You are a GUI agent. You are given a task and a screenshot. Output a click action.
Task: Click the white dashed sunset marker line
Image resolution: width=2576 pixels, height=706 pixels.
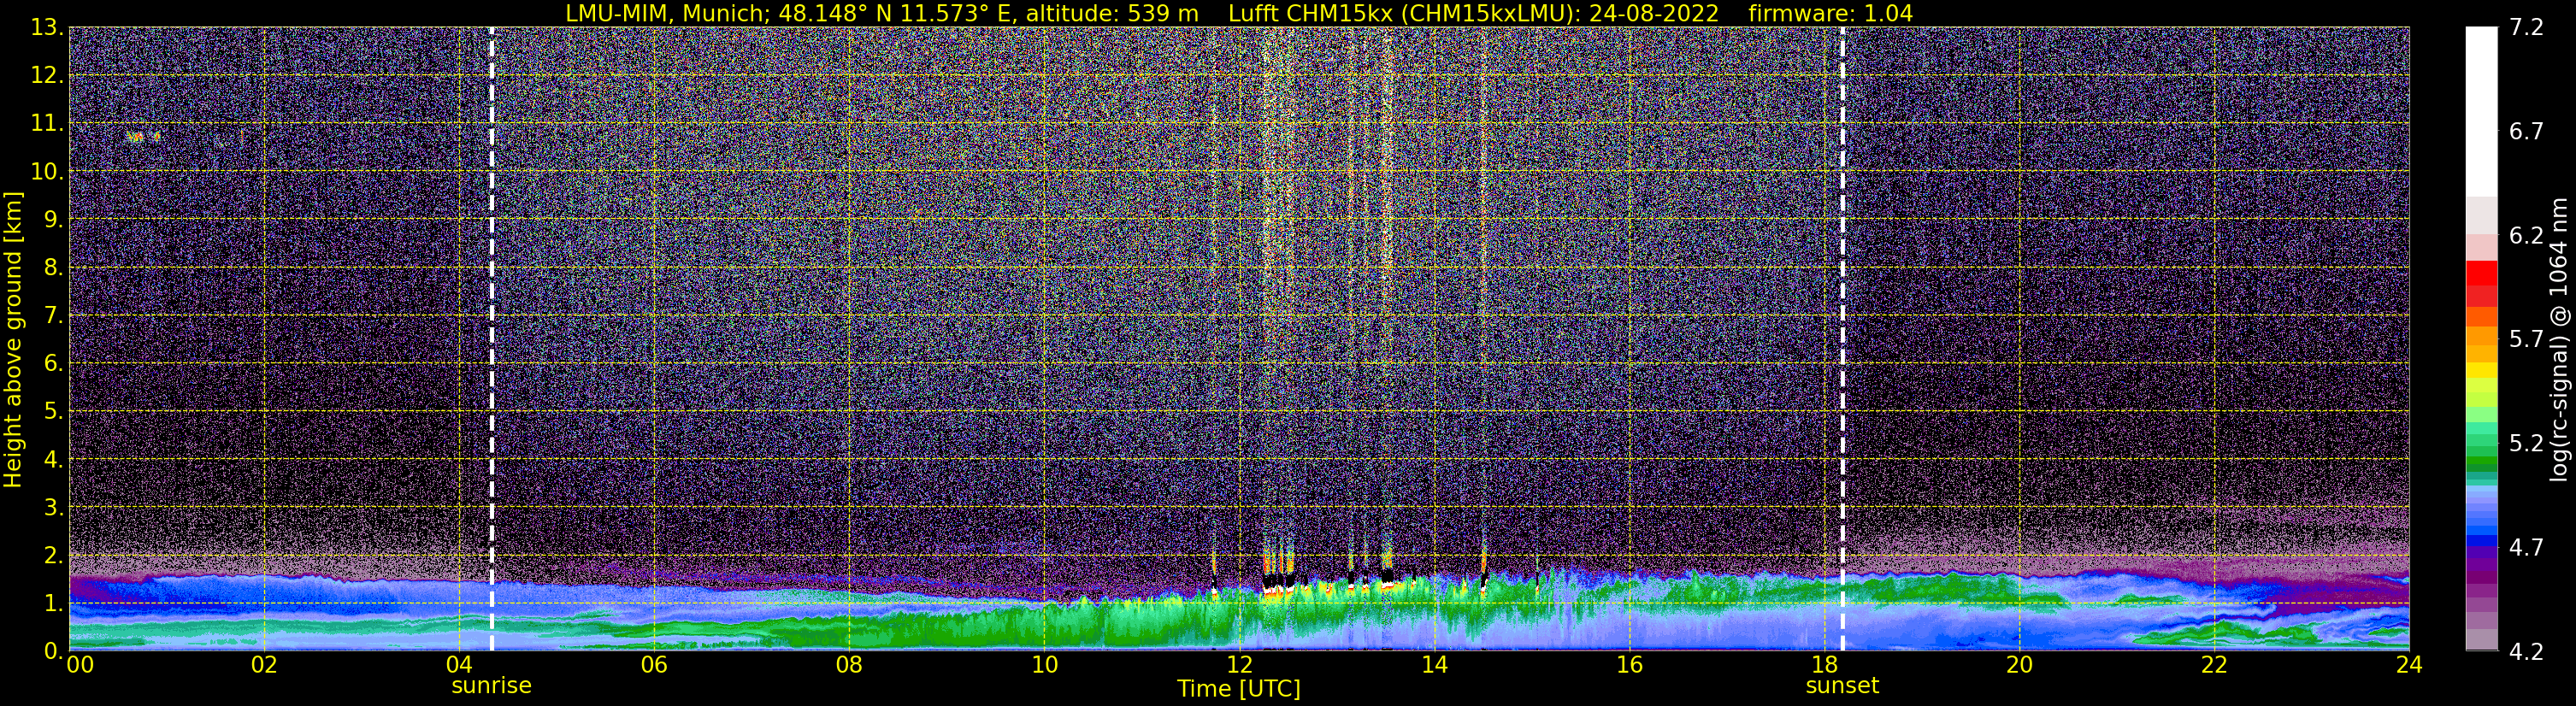tap(1842, 340)
